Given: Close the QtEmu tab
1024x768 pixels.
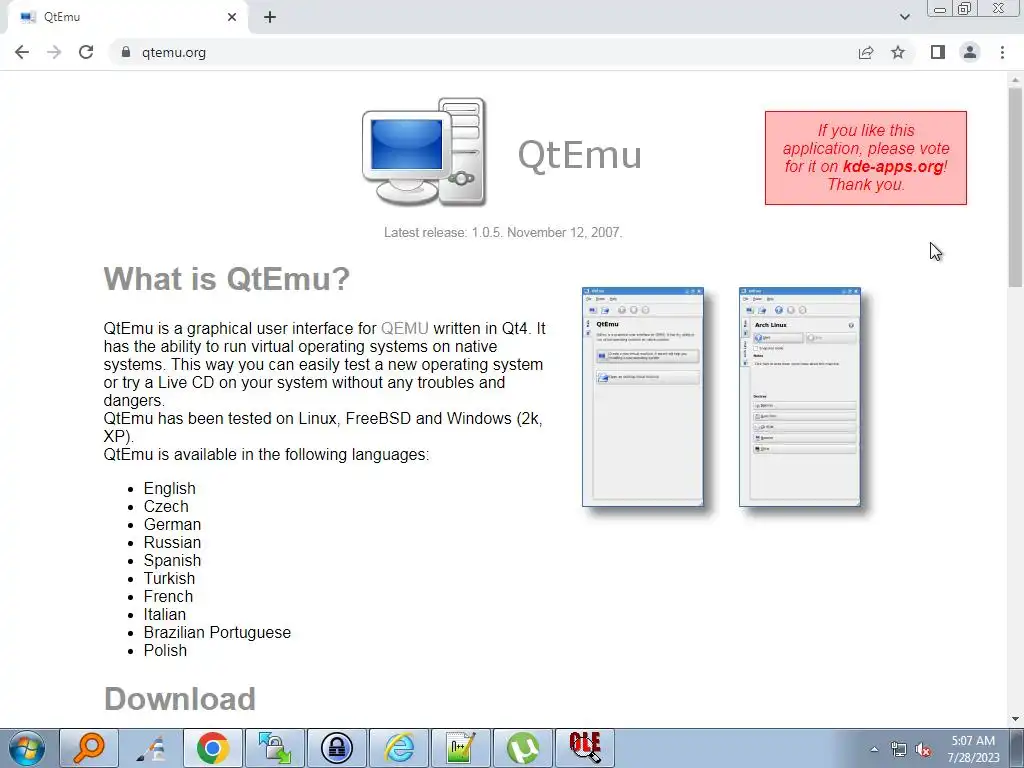Looking at the screenshot, I should [x=232, y=18].
